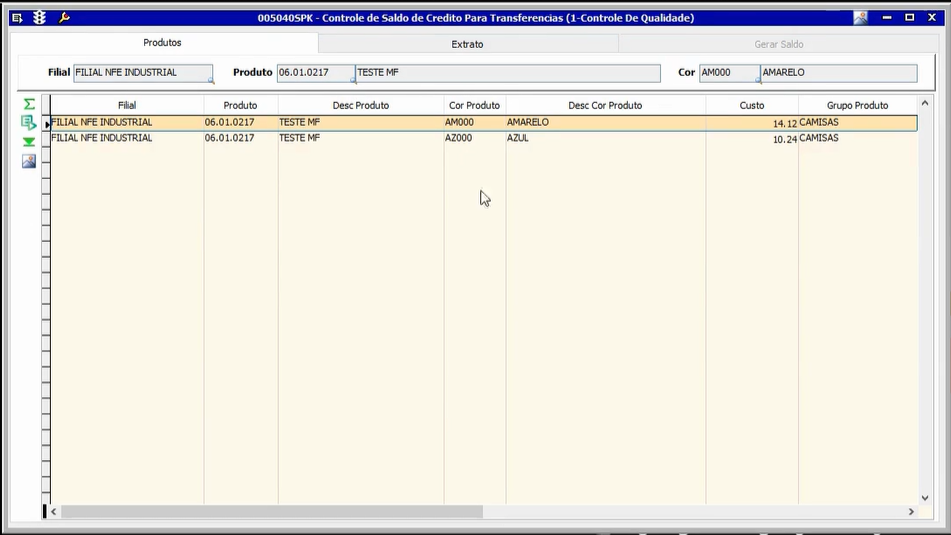Viewport: 951px width, 535px height.
Task: Click the horizontal scrollbar thumb
Action: point(272,512)
